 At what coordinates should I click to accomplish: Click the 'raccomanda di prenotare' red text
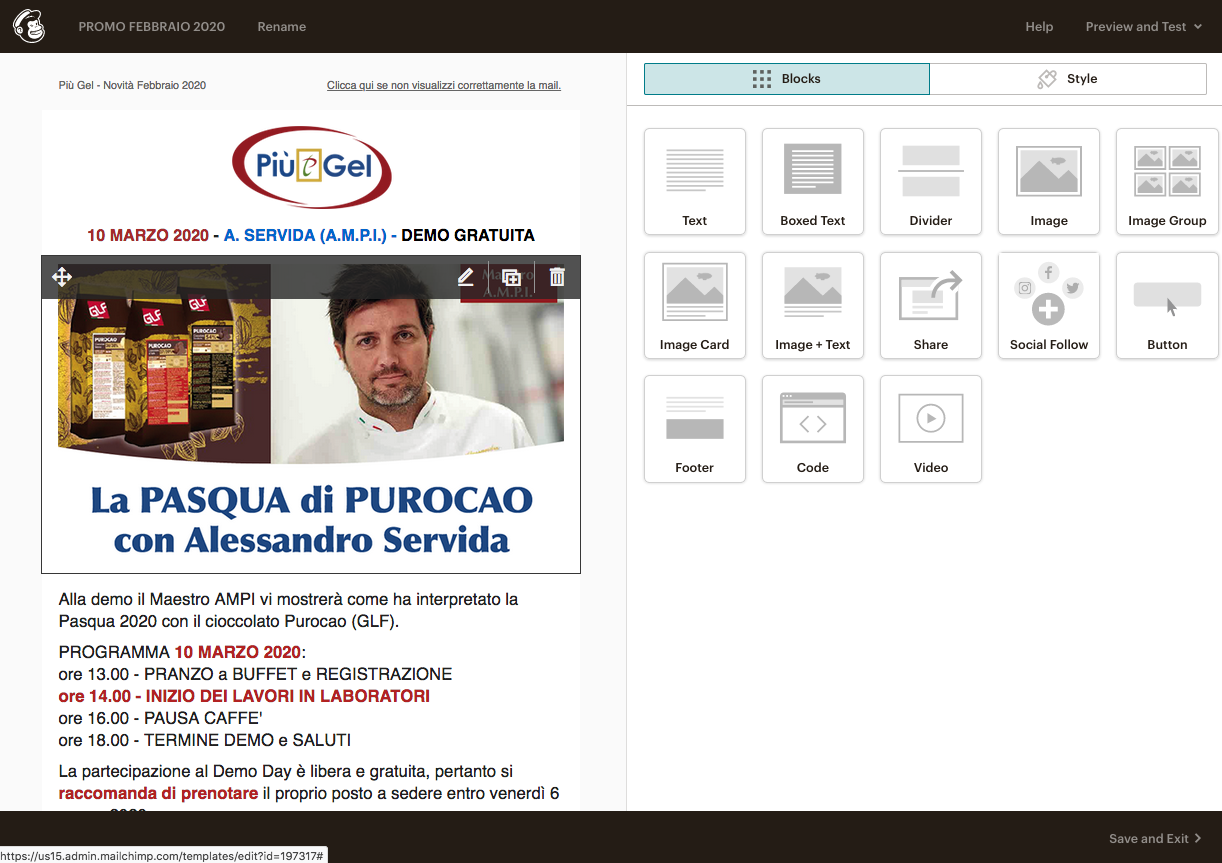[x=158, y=794]
